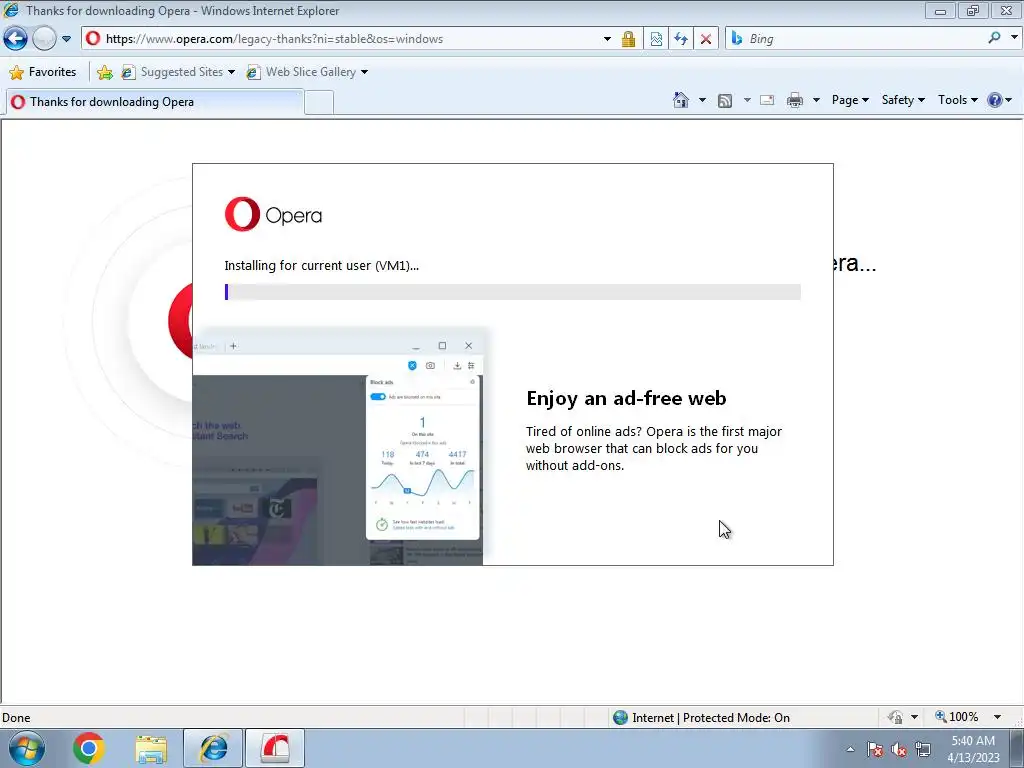
Task: Click the status bar globe icon
Action: (620, 718)
